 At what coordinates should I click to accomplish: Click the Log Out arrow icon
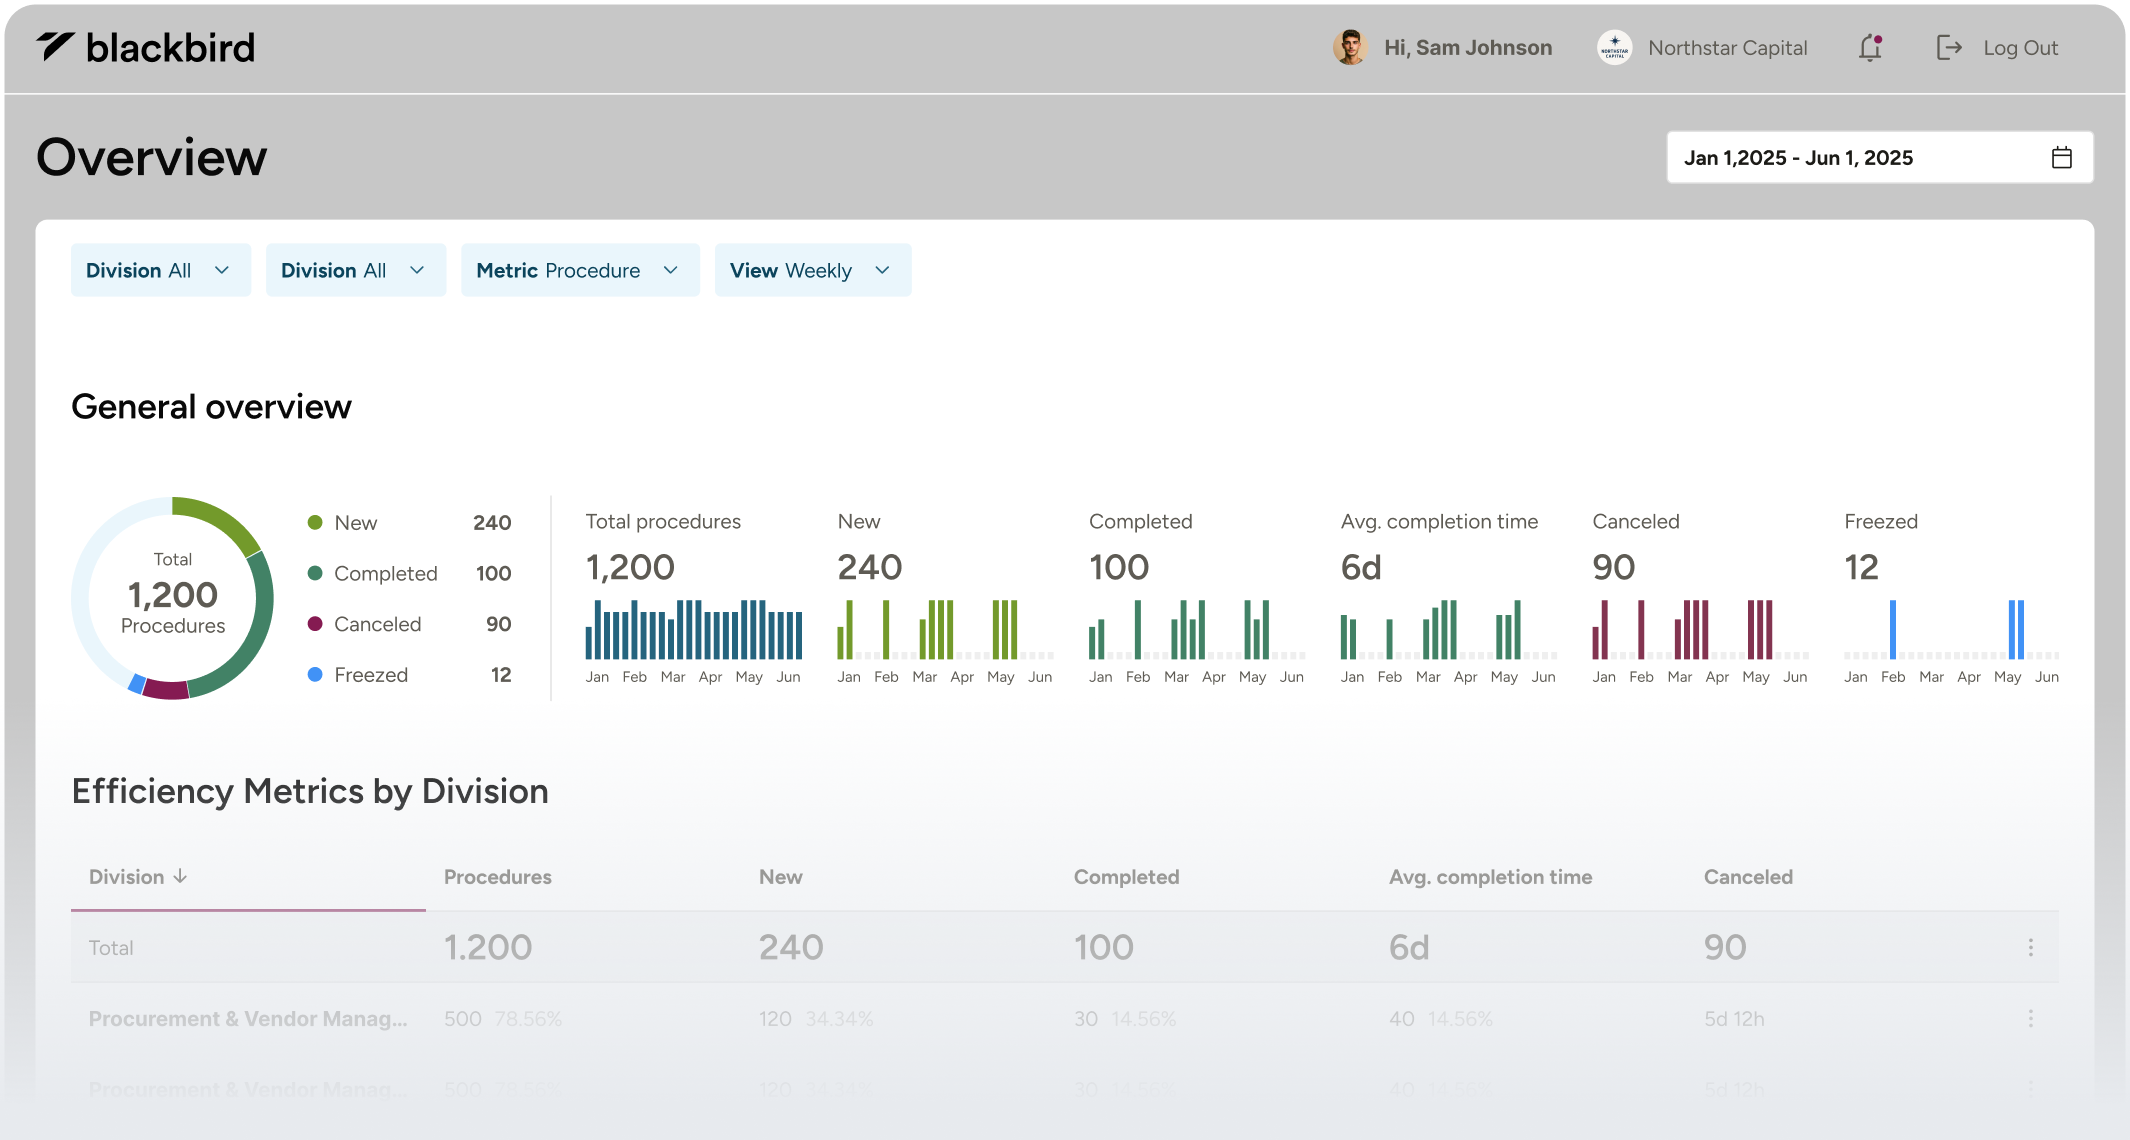[1949, 48]
